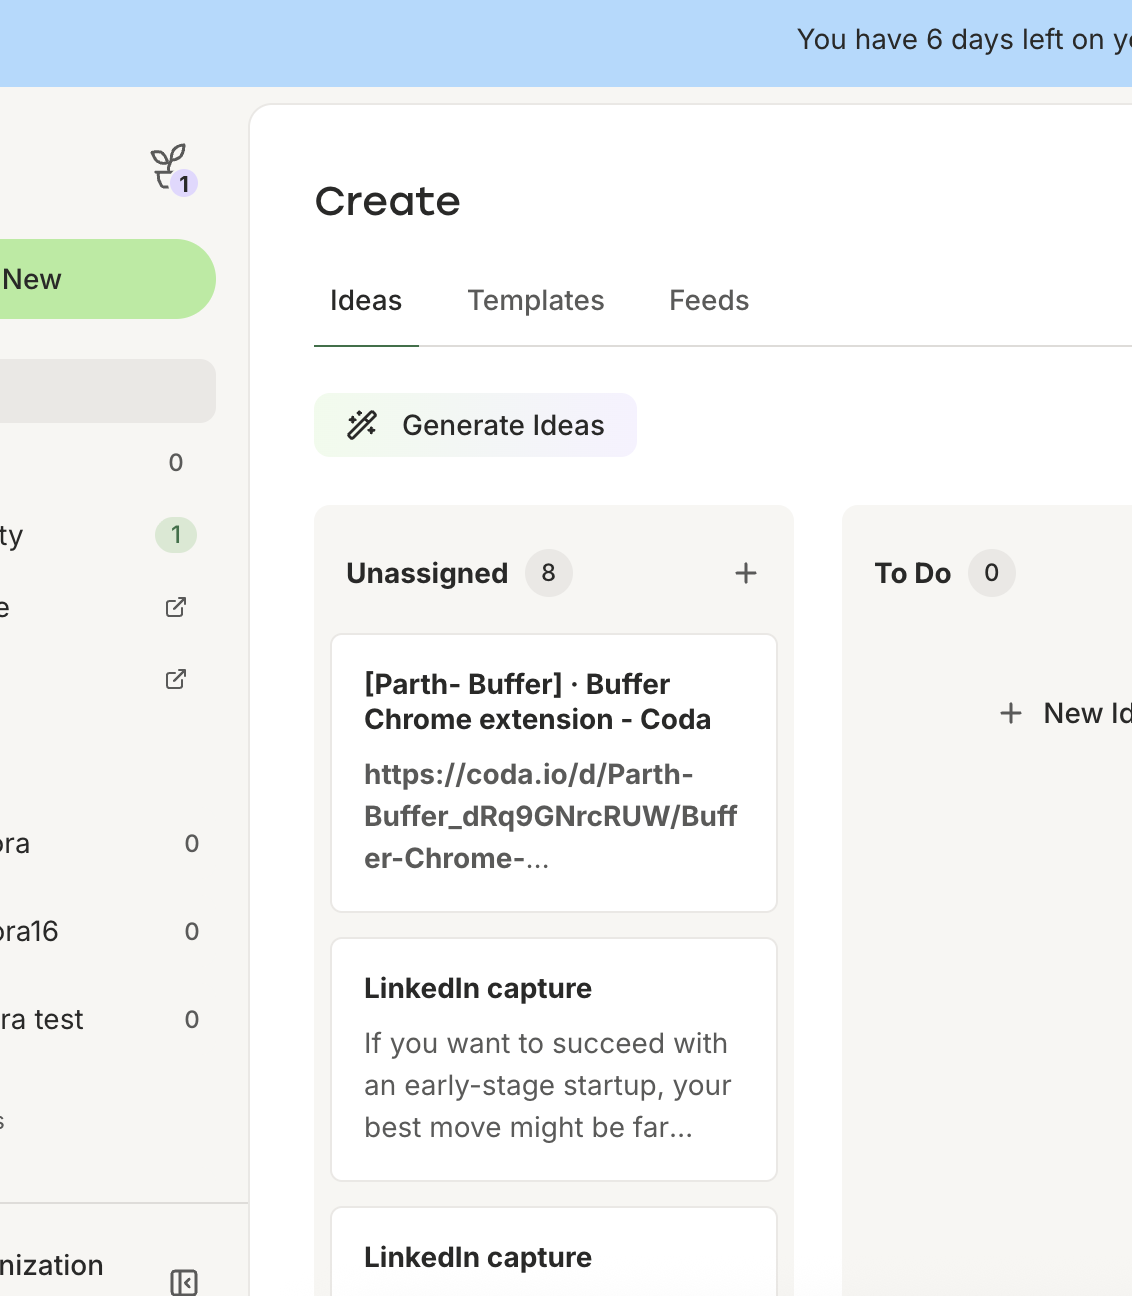This screenshot has height=1296, width=1132.
Task: Click the Unassigned count badge 8
Action: [x=549, y=573]
